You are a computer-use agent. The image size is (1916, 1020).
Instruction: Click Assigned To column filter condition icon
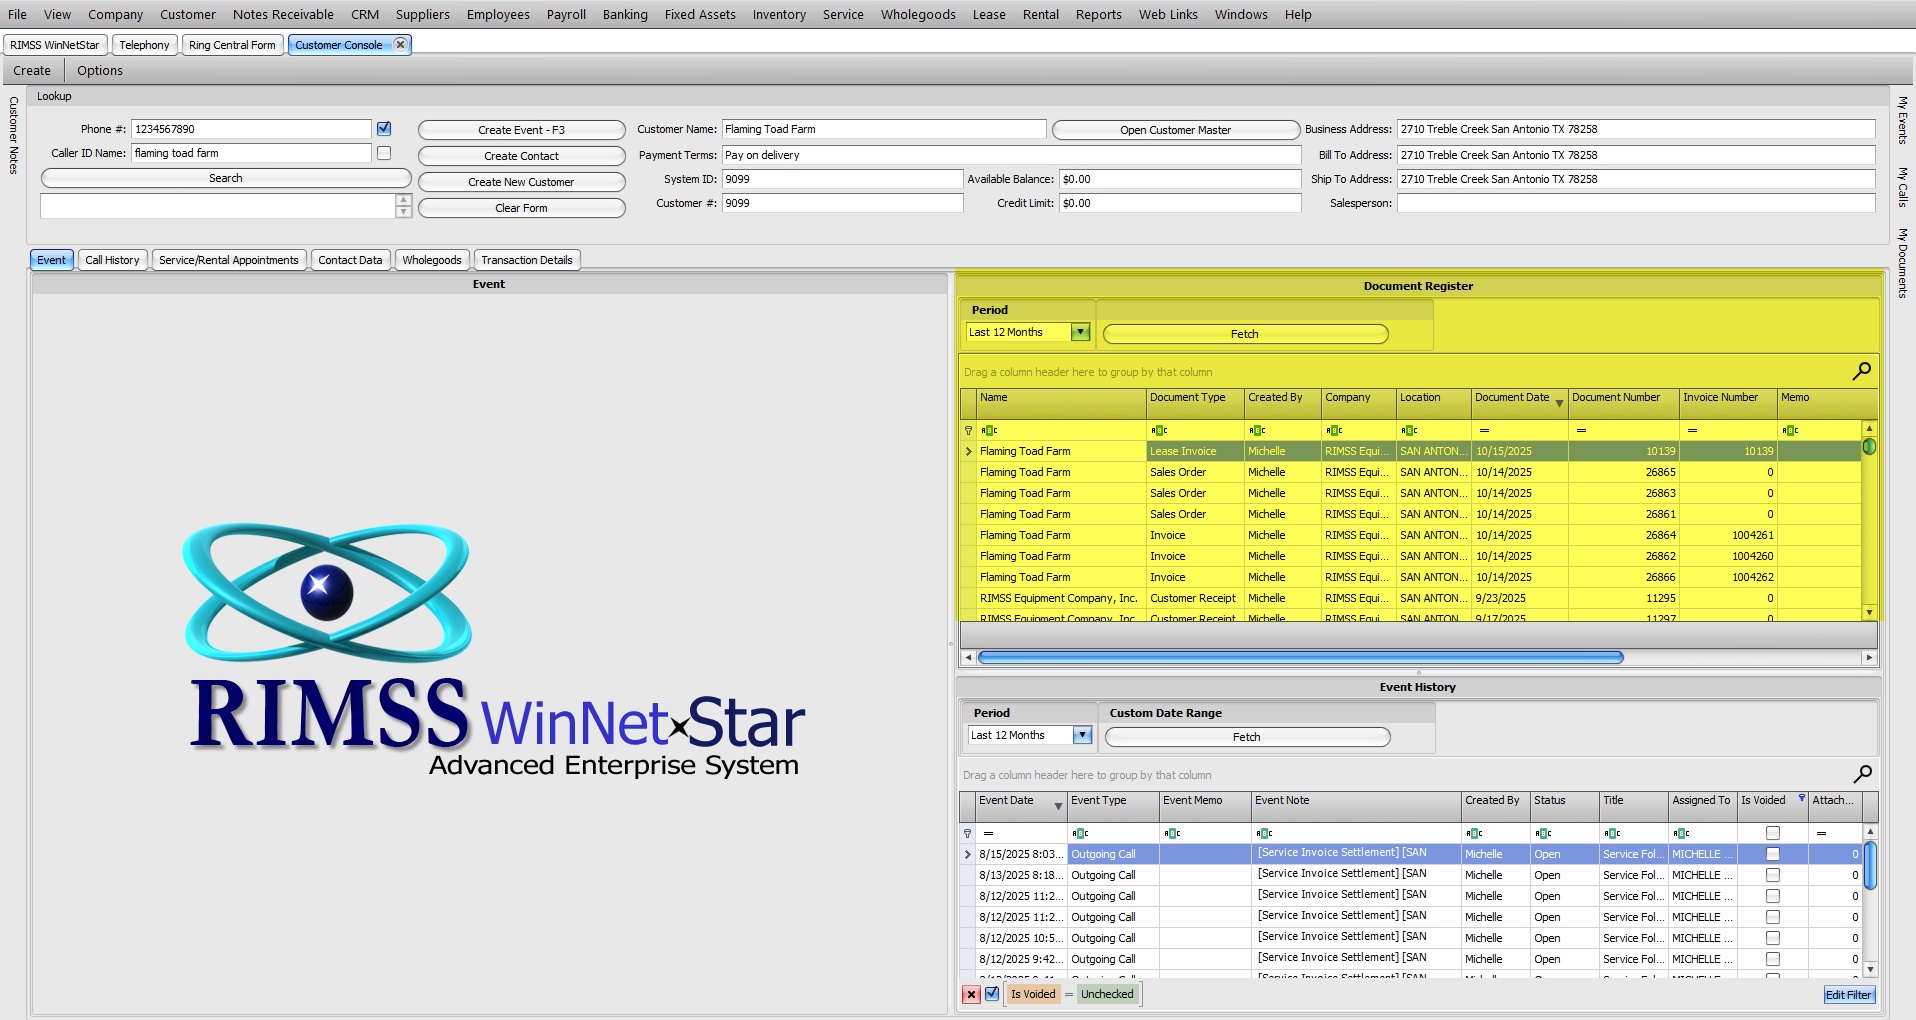(1681, 833)
